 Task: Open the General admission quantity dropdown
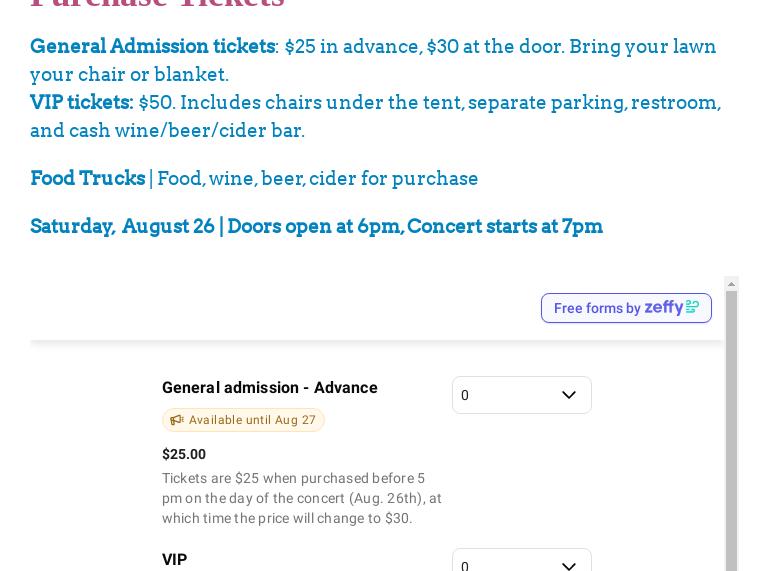[508, 395]
